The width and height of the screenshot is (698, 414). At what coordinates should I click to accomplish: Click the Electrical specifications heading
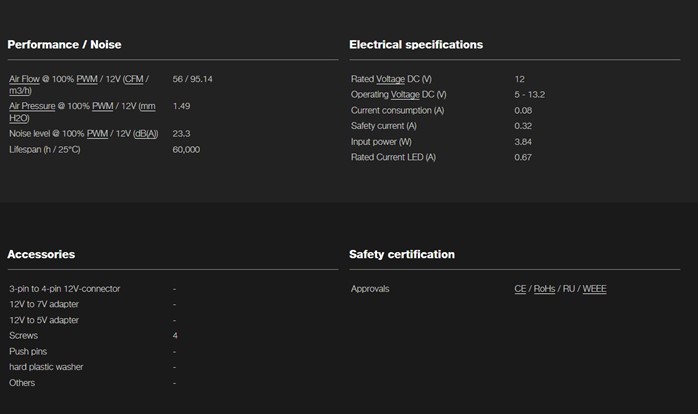[x=416, y=45]
